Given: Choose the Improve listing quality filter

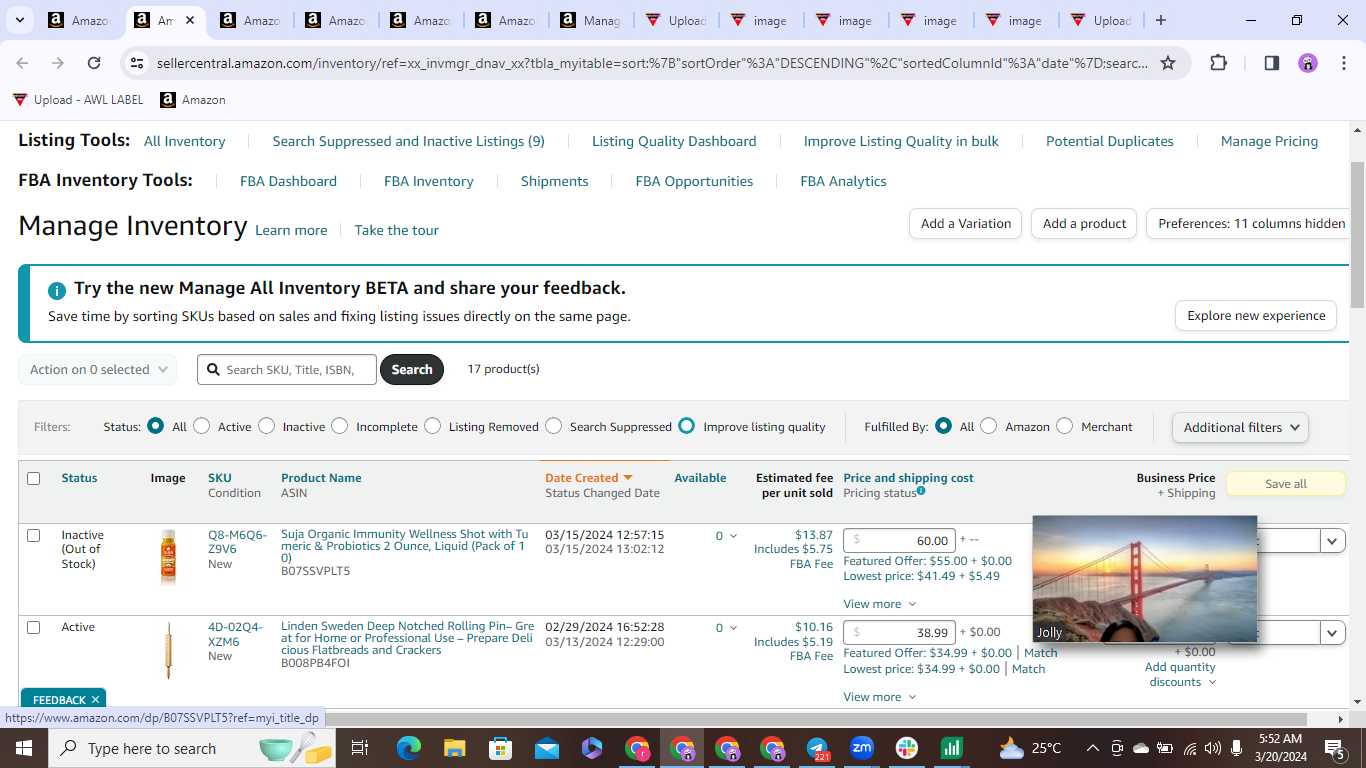Looking at the screenshot, I should pos(686,426).
